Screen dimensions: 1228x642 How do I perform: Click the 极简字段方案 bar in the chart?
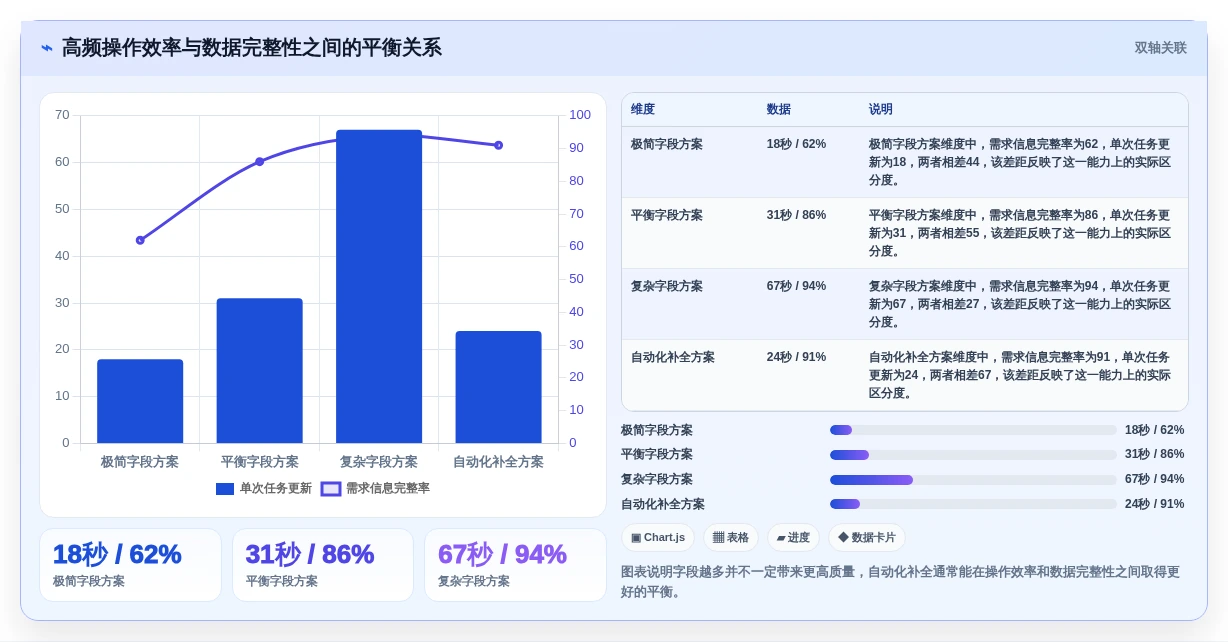click(x=140, y=401)
